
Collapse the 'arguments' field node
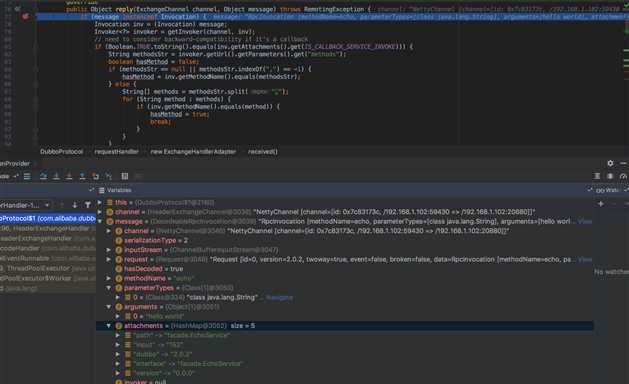pos(109,307)
